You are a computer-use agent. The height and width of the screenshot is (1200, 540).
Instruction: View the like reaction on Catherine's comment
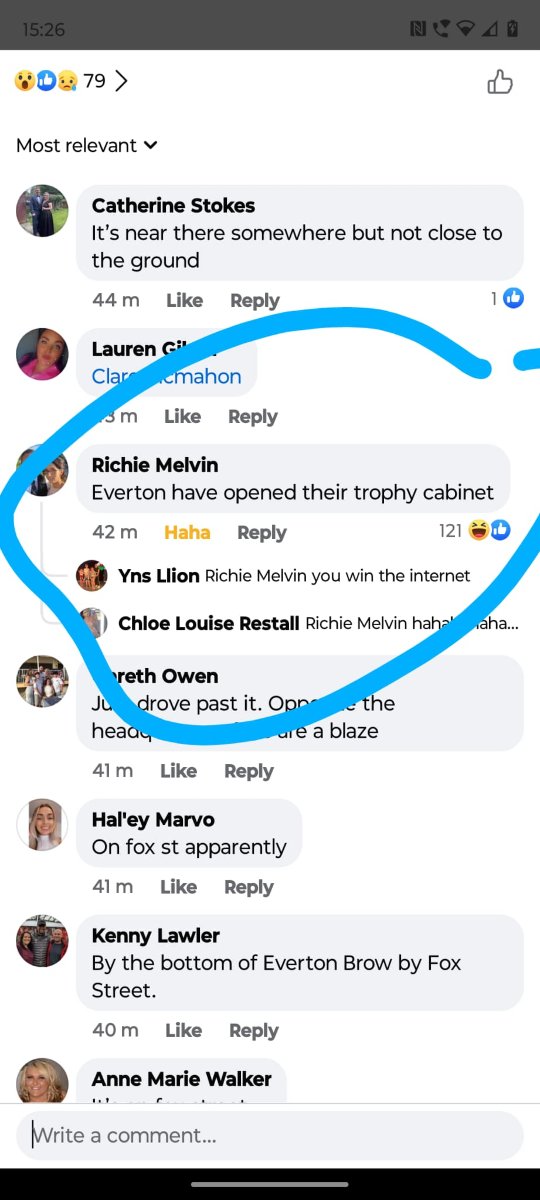pyautogui.click(x=508, y=297)
